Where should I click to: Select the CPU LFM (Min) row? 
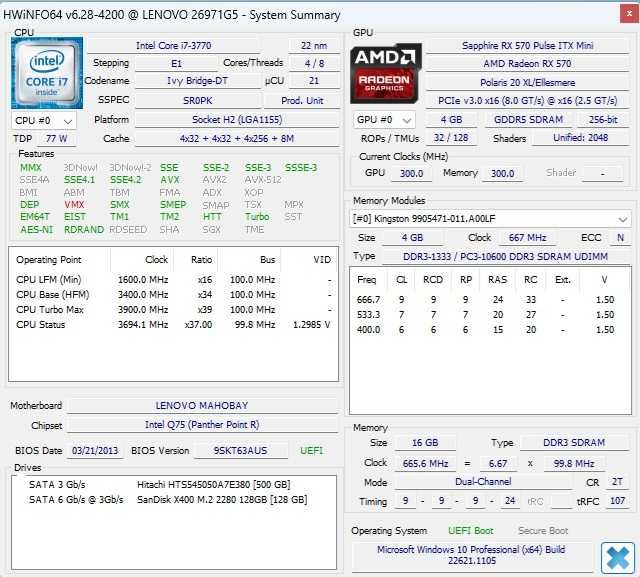point(173,280)
